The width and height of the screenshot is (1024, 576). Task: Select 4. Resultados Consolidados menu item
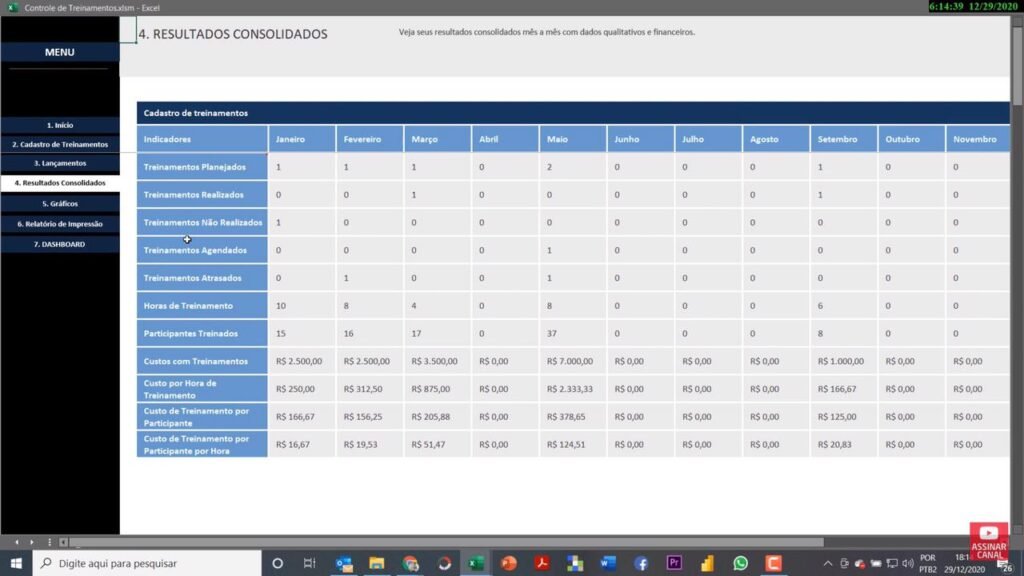(x=60, y=183)
